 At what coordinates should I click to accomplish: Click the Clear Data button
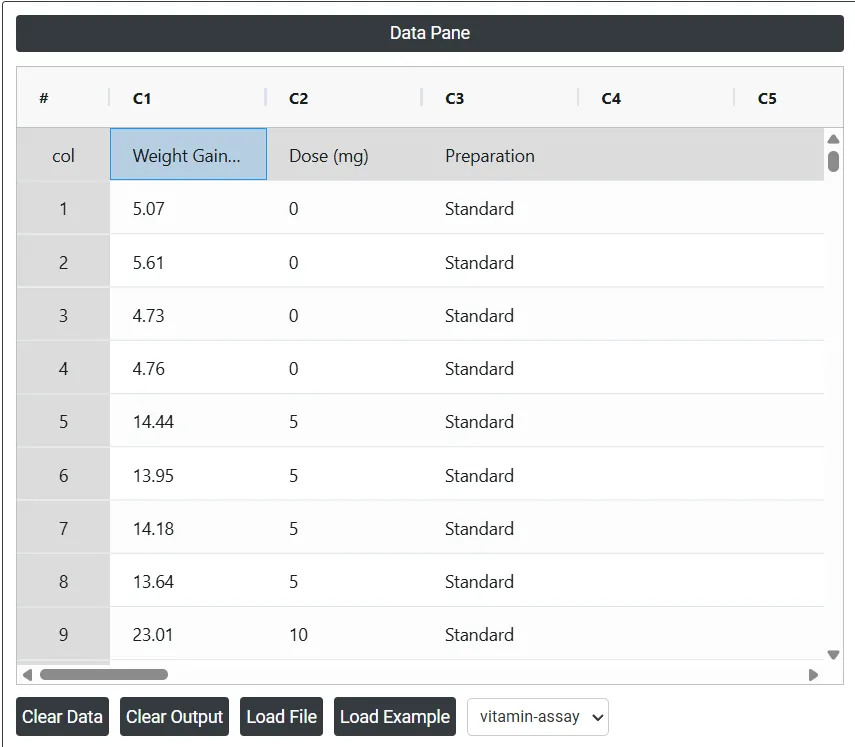click(x=62, y=716)
